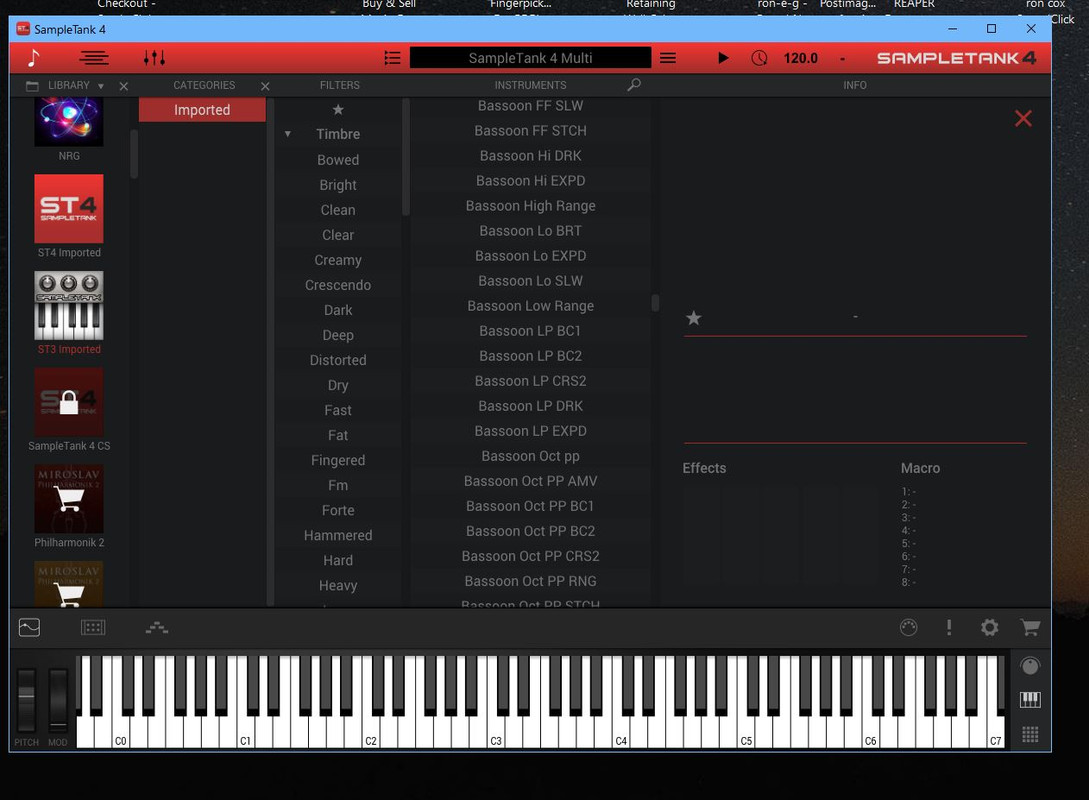Toggle the Creamy timbre filter

pyautogui.click(x=338, y=260)
